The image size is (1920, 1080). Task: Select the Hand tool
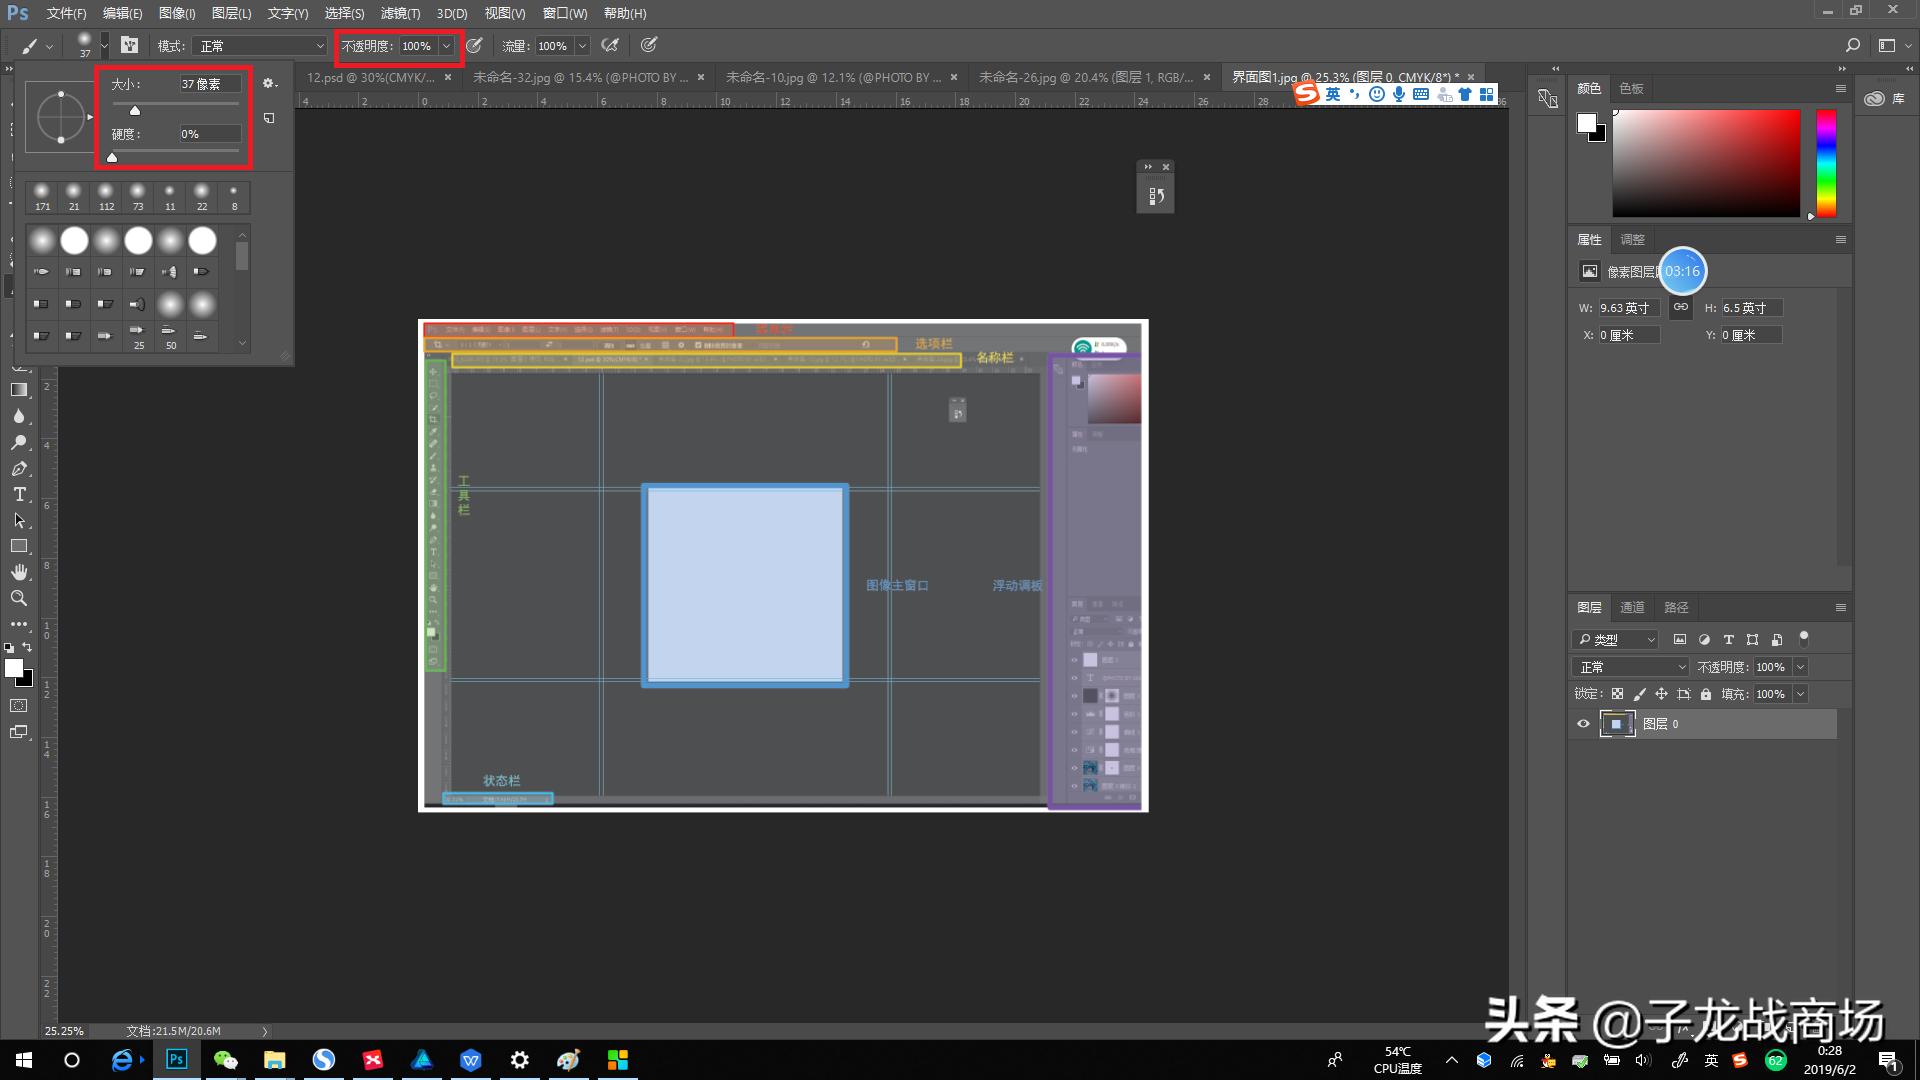click(19, 572)
